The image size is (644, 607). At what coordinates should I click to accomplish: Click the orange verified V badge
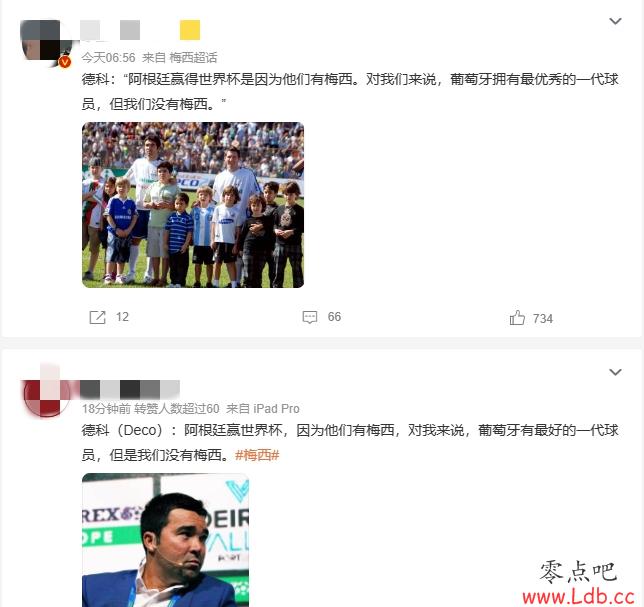[x=64, y=62]
